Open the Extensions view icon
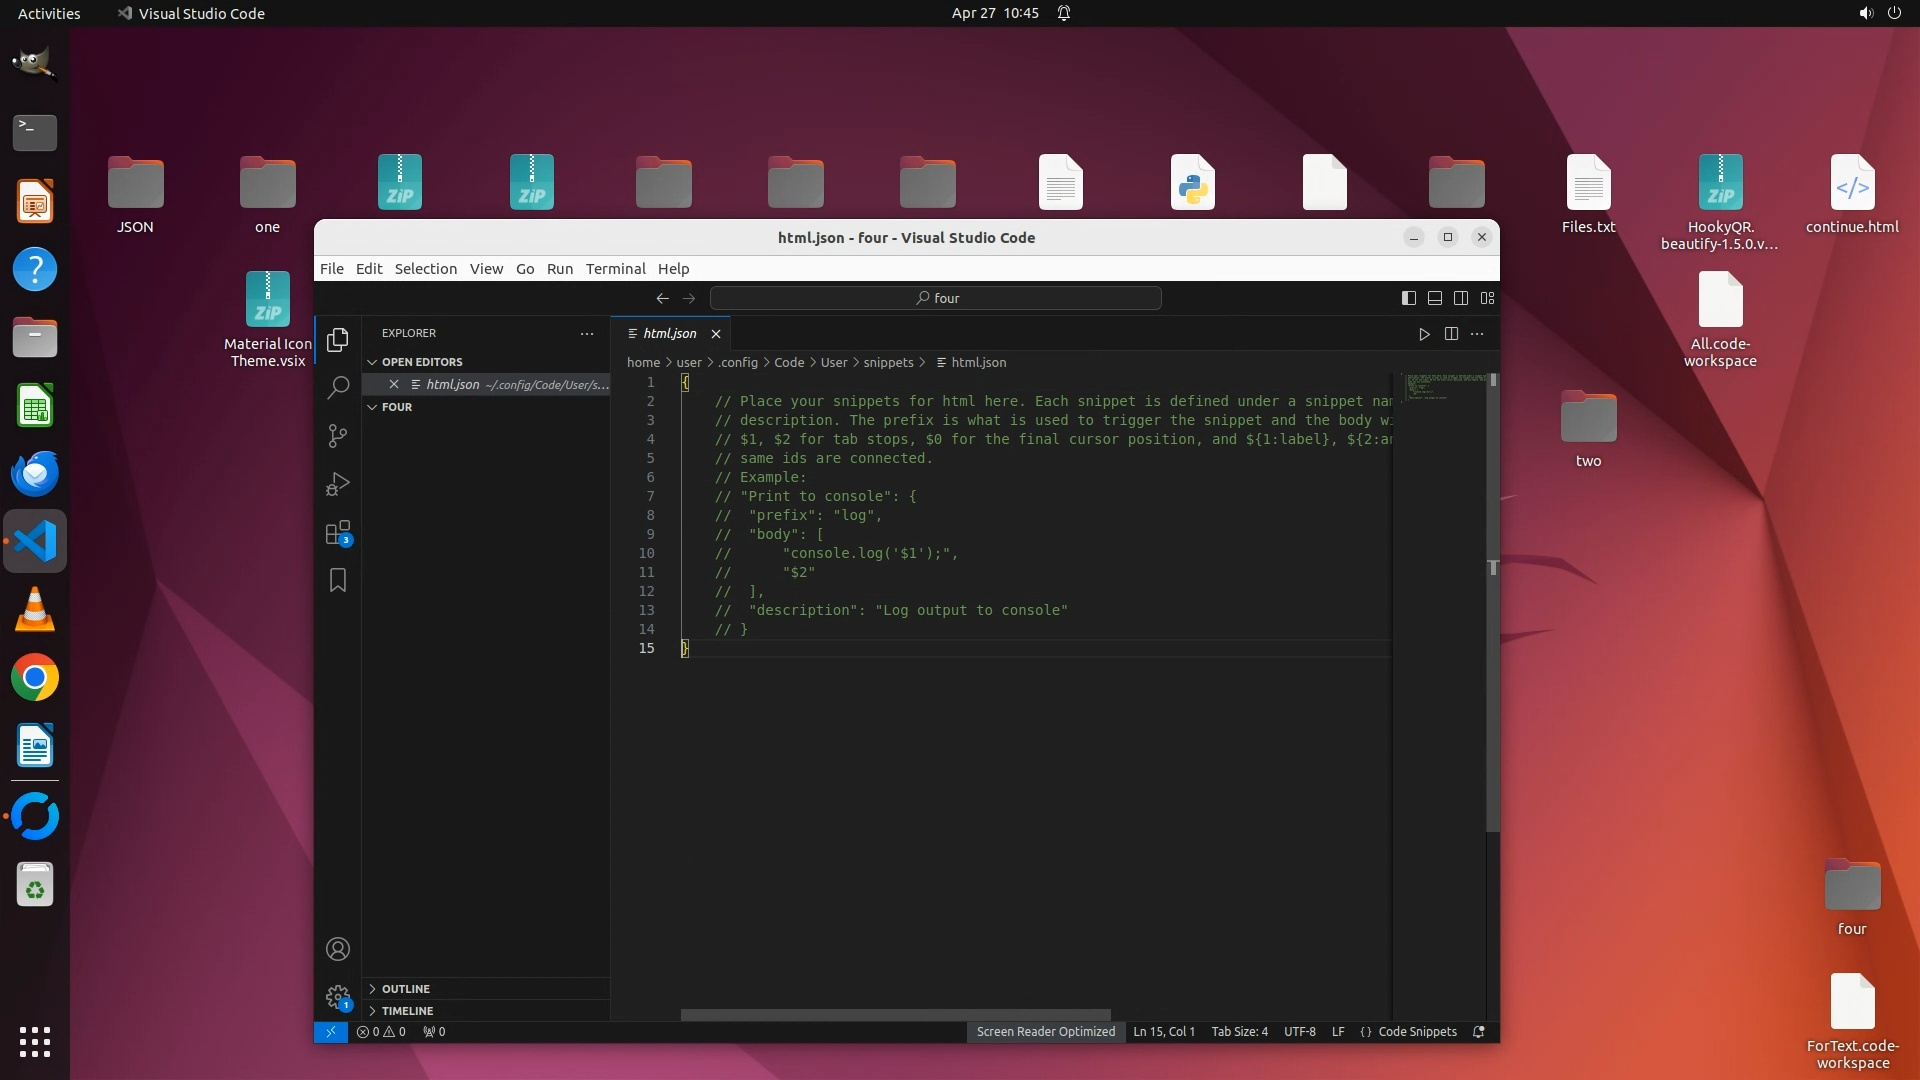This screenshot has width=1920, height=1080. pyautogui.click(x=338, y=532)
